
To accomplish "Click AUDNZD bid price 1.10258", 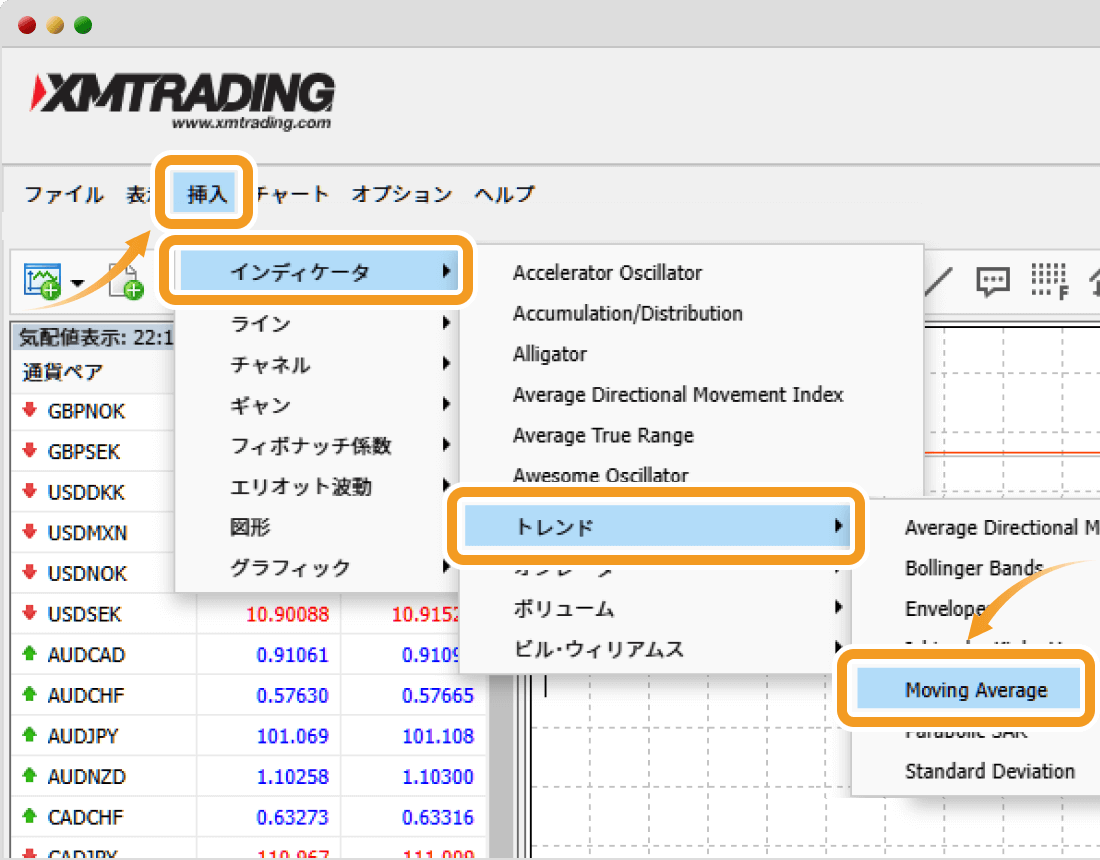I will pyautogui.click(x=292, y=777).
